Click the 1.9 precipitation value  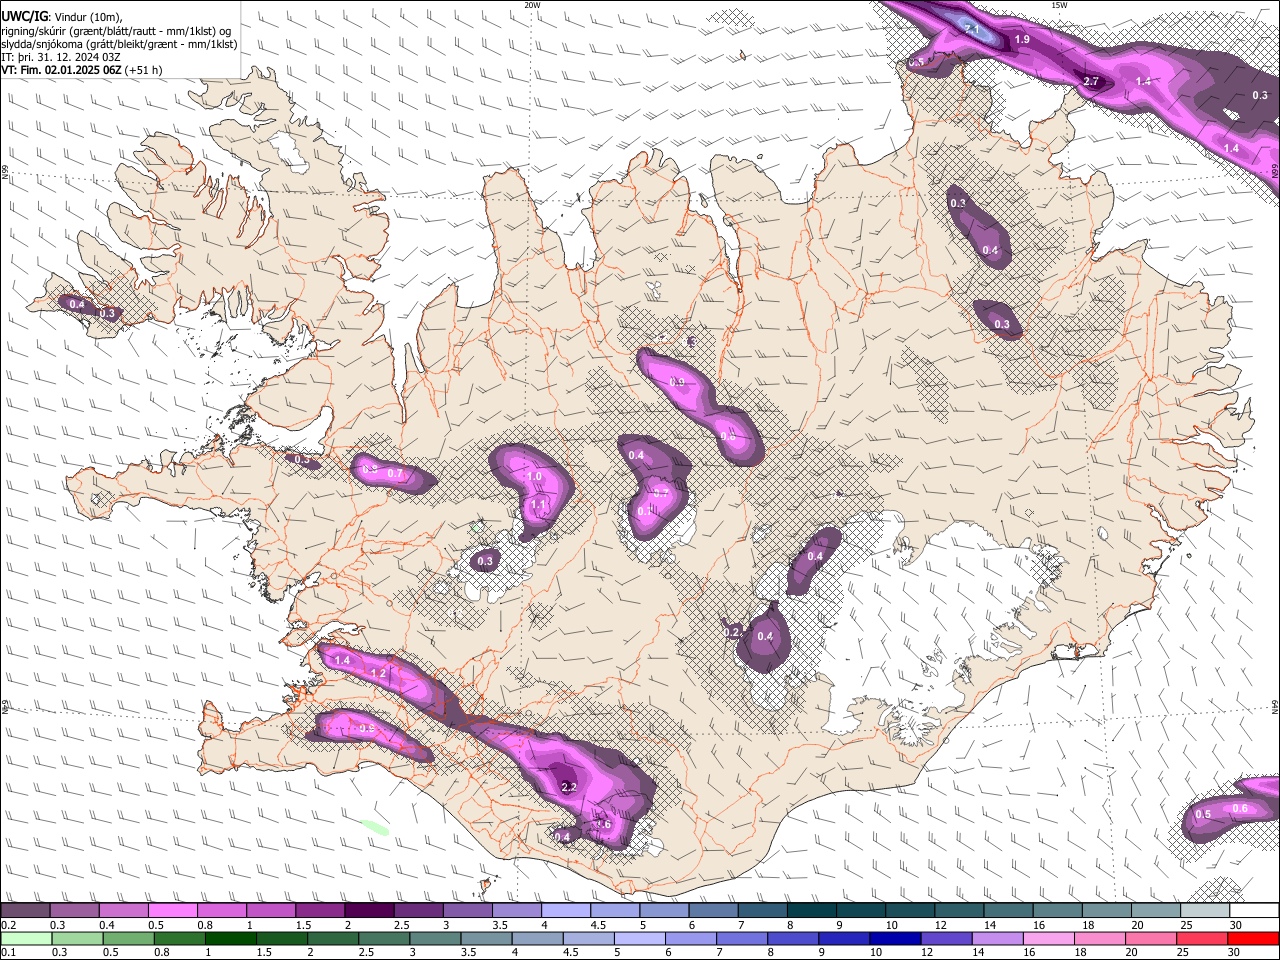pos(1022,39)
